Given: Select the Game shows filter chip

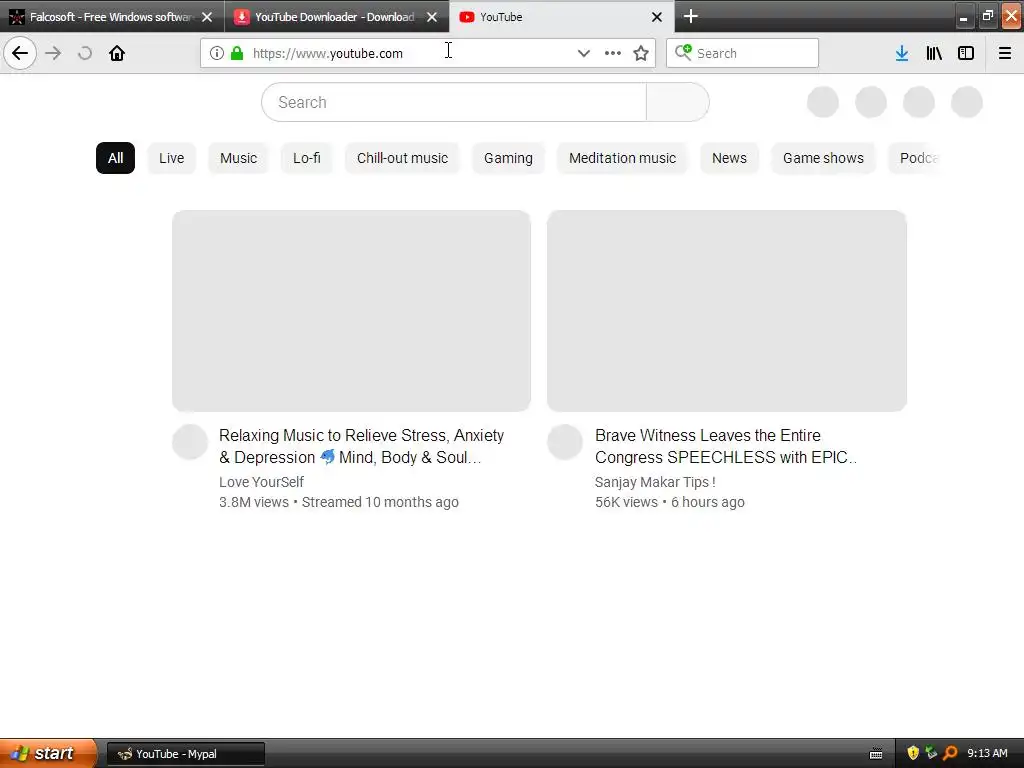Looking at the screenshot, I should 823,158.
